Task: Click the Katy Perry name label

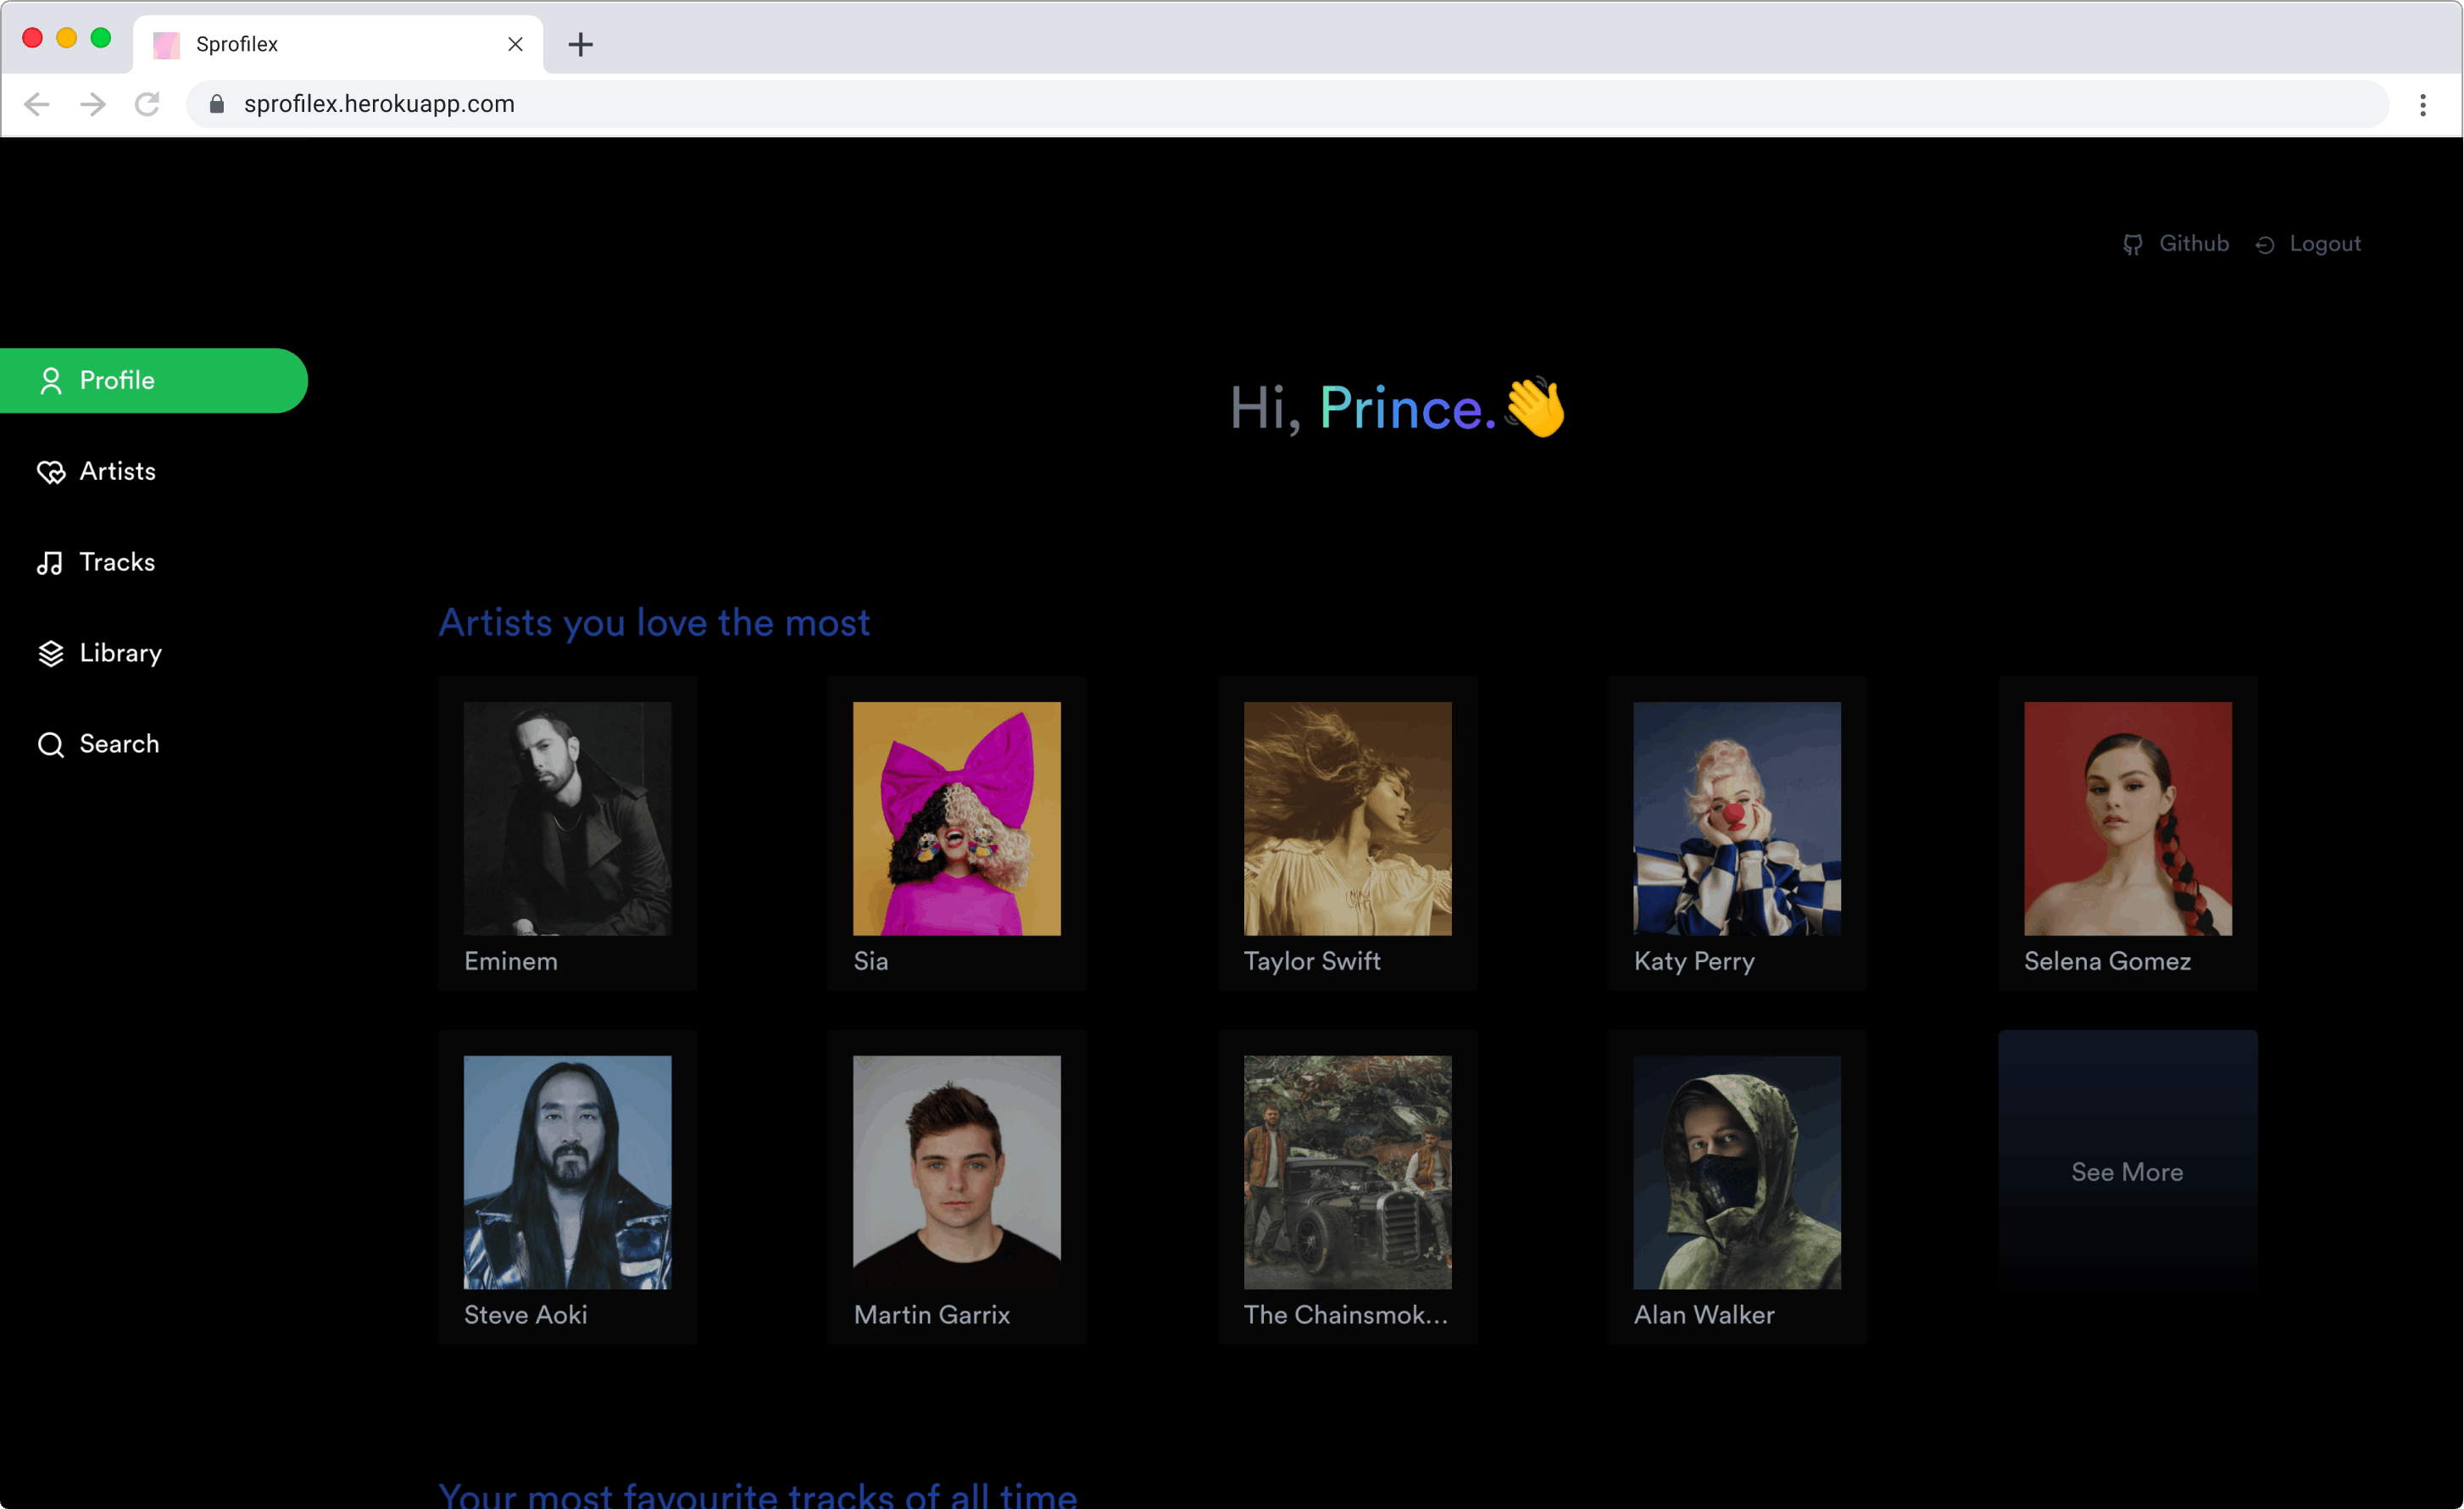Action: (1694, 961)
